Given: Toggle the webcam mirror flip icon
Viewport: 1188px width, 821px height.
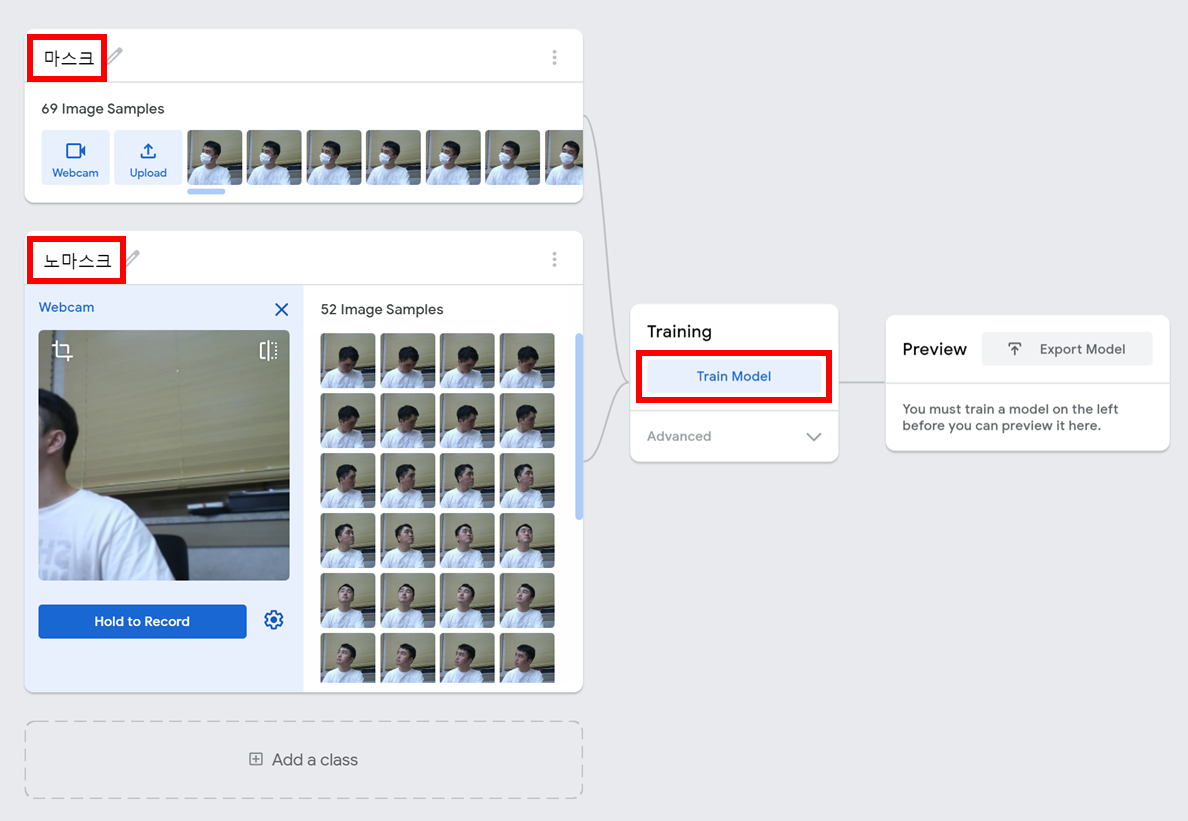Looking at the screenshot, I should [x=268, y=350].
